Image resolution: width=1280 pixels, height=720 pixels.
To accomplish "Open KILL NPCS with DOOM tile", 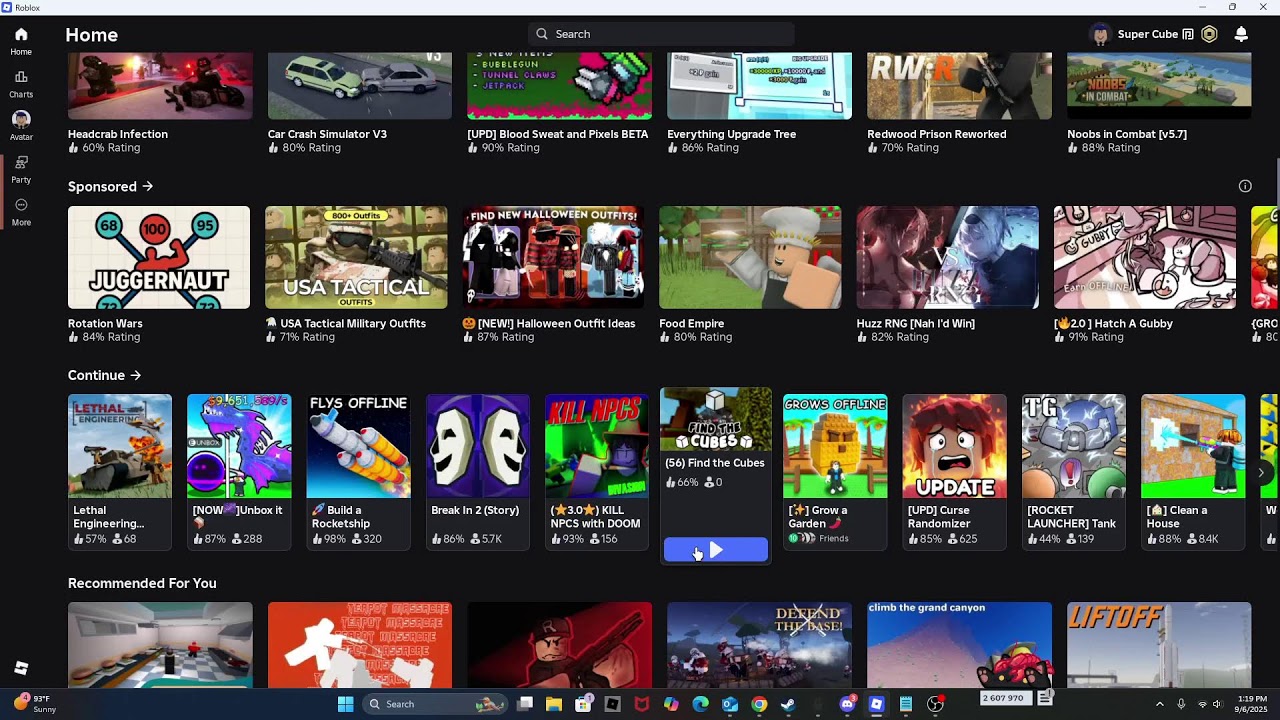I will click(x=597, y=472).
